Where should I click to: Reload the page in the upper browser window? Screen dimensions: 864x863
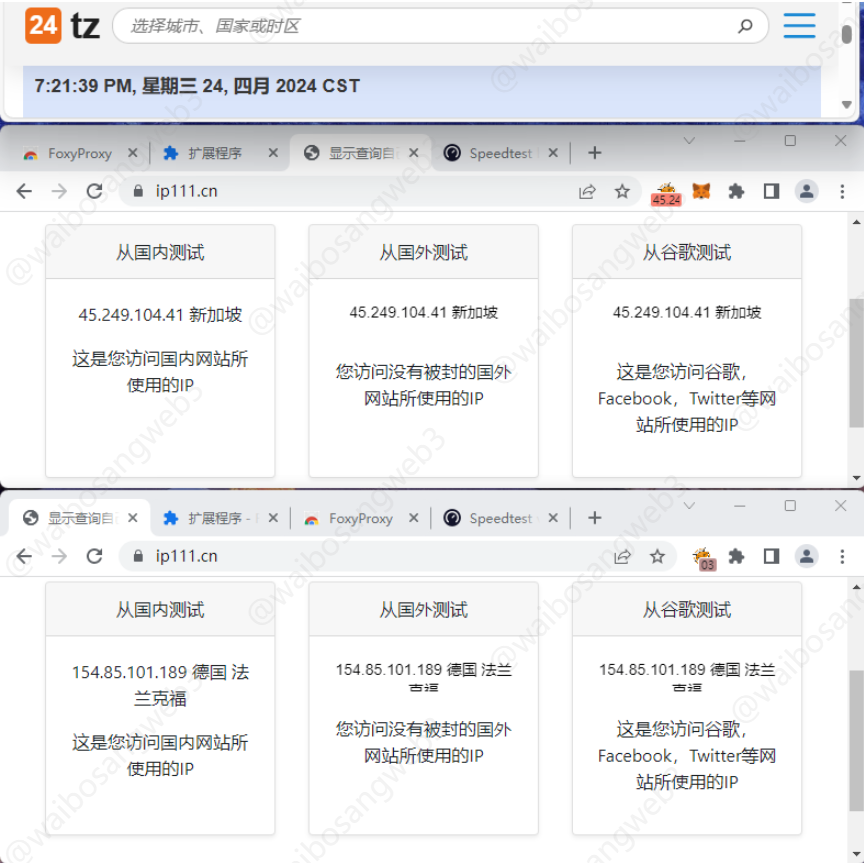click(x=94, y=191)
